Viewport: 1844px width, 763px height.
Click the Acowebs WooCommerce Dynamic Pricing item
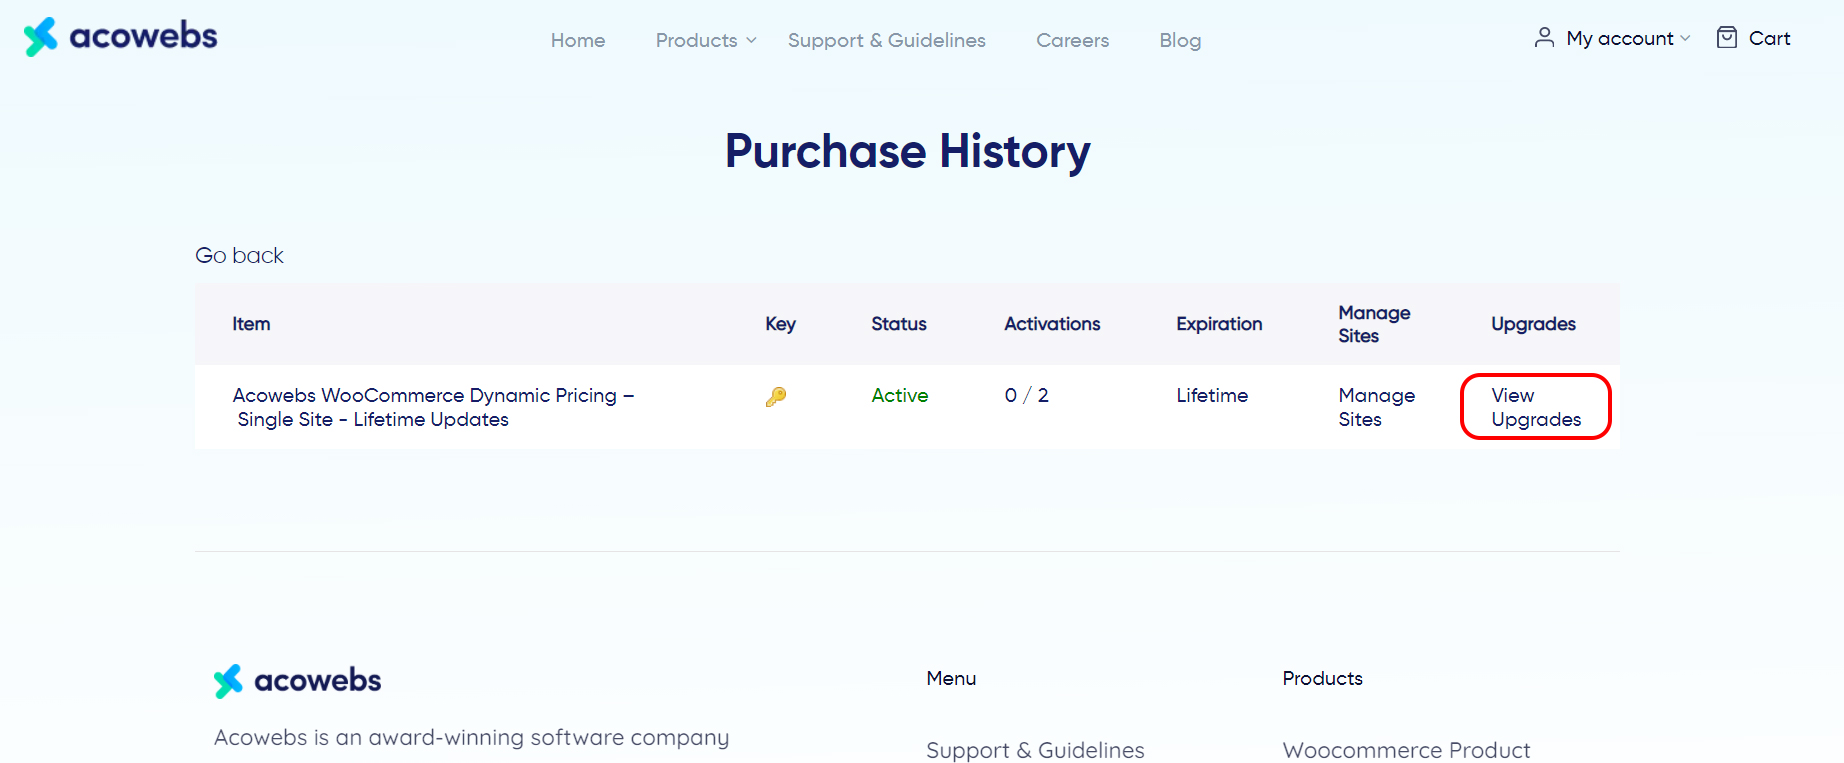pyautogui.click(x=433, y=407)
